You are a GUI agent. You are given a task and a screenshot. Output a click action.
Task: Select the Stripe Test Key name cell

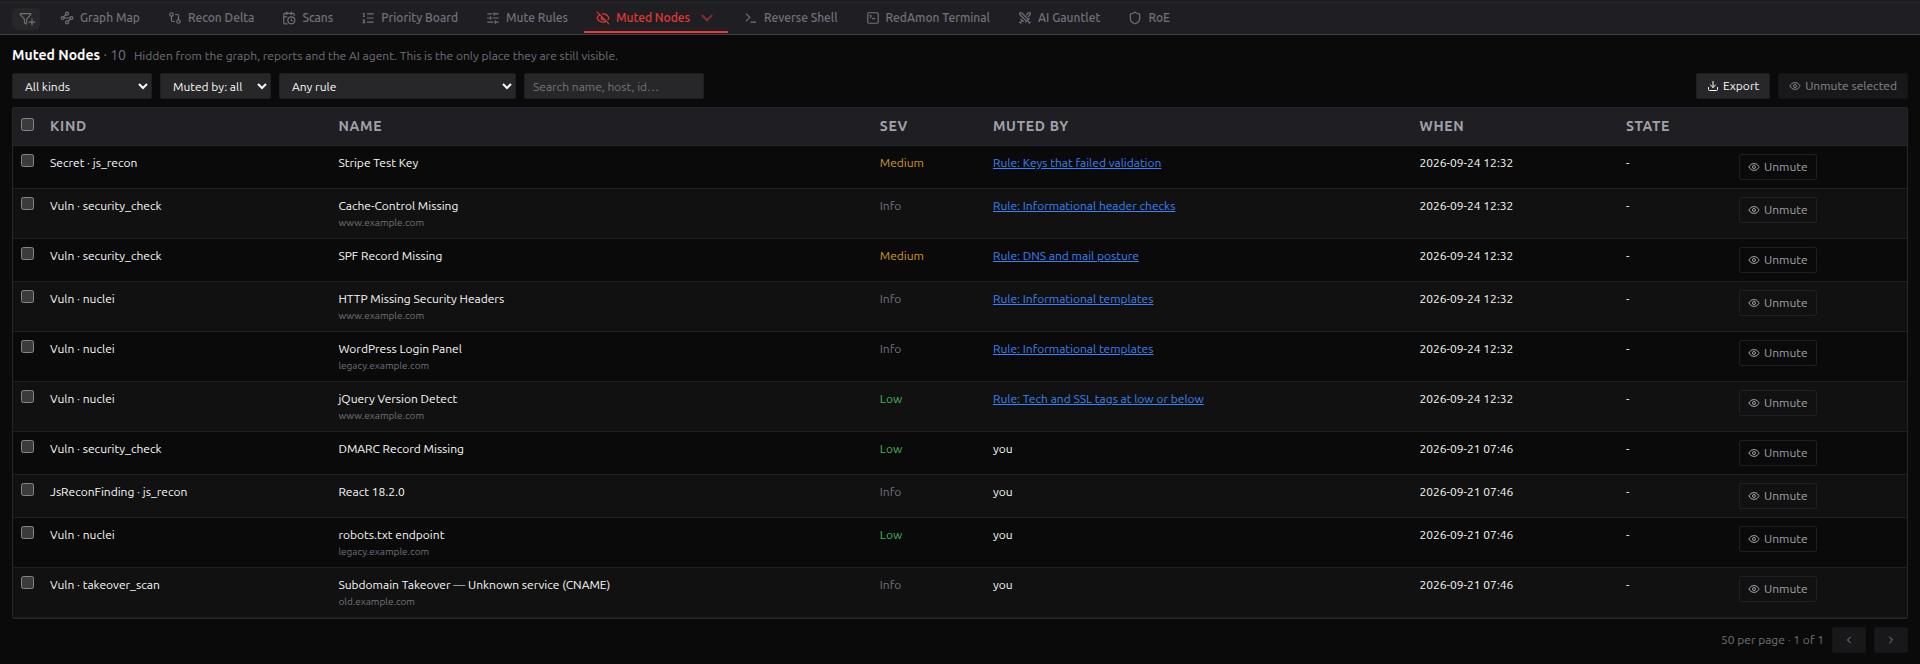[378, 163]
